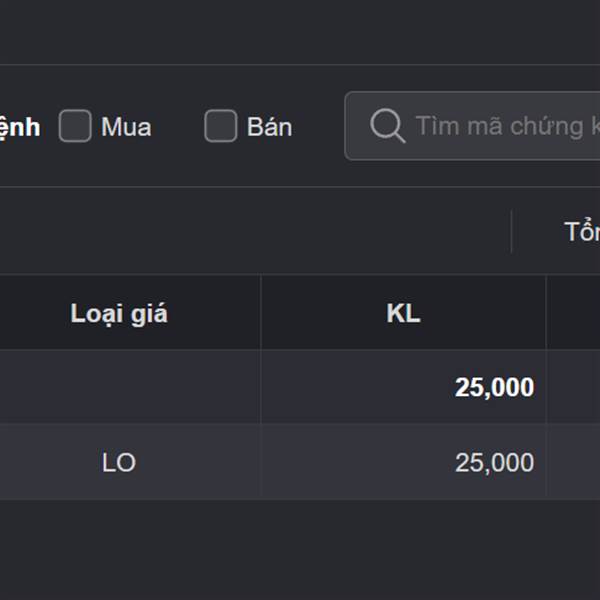Click the magnifying glass search icon

coord(386,127)
